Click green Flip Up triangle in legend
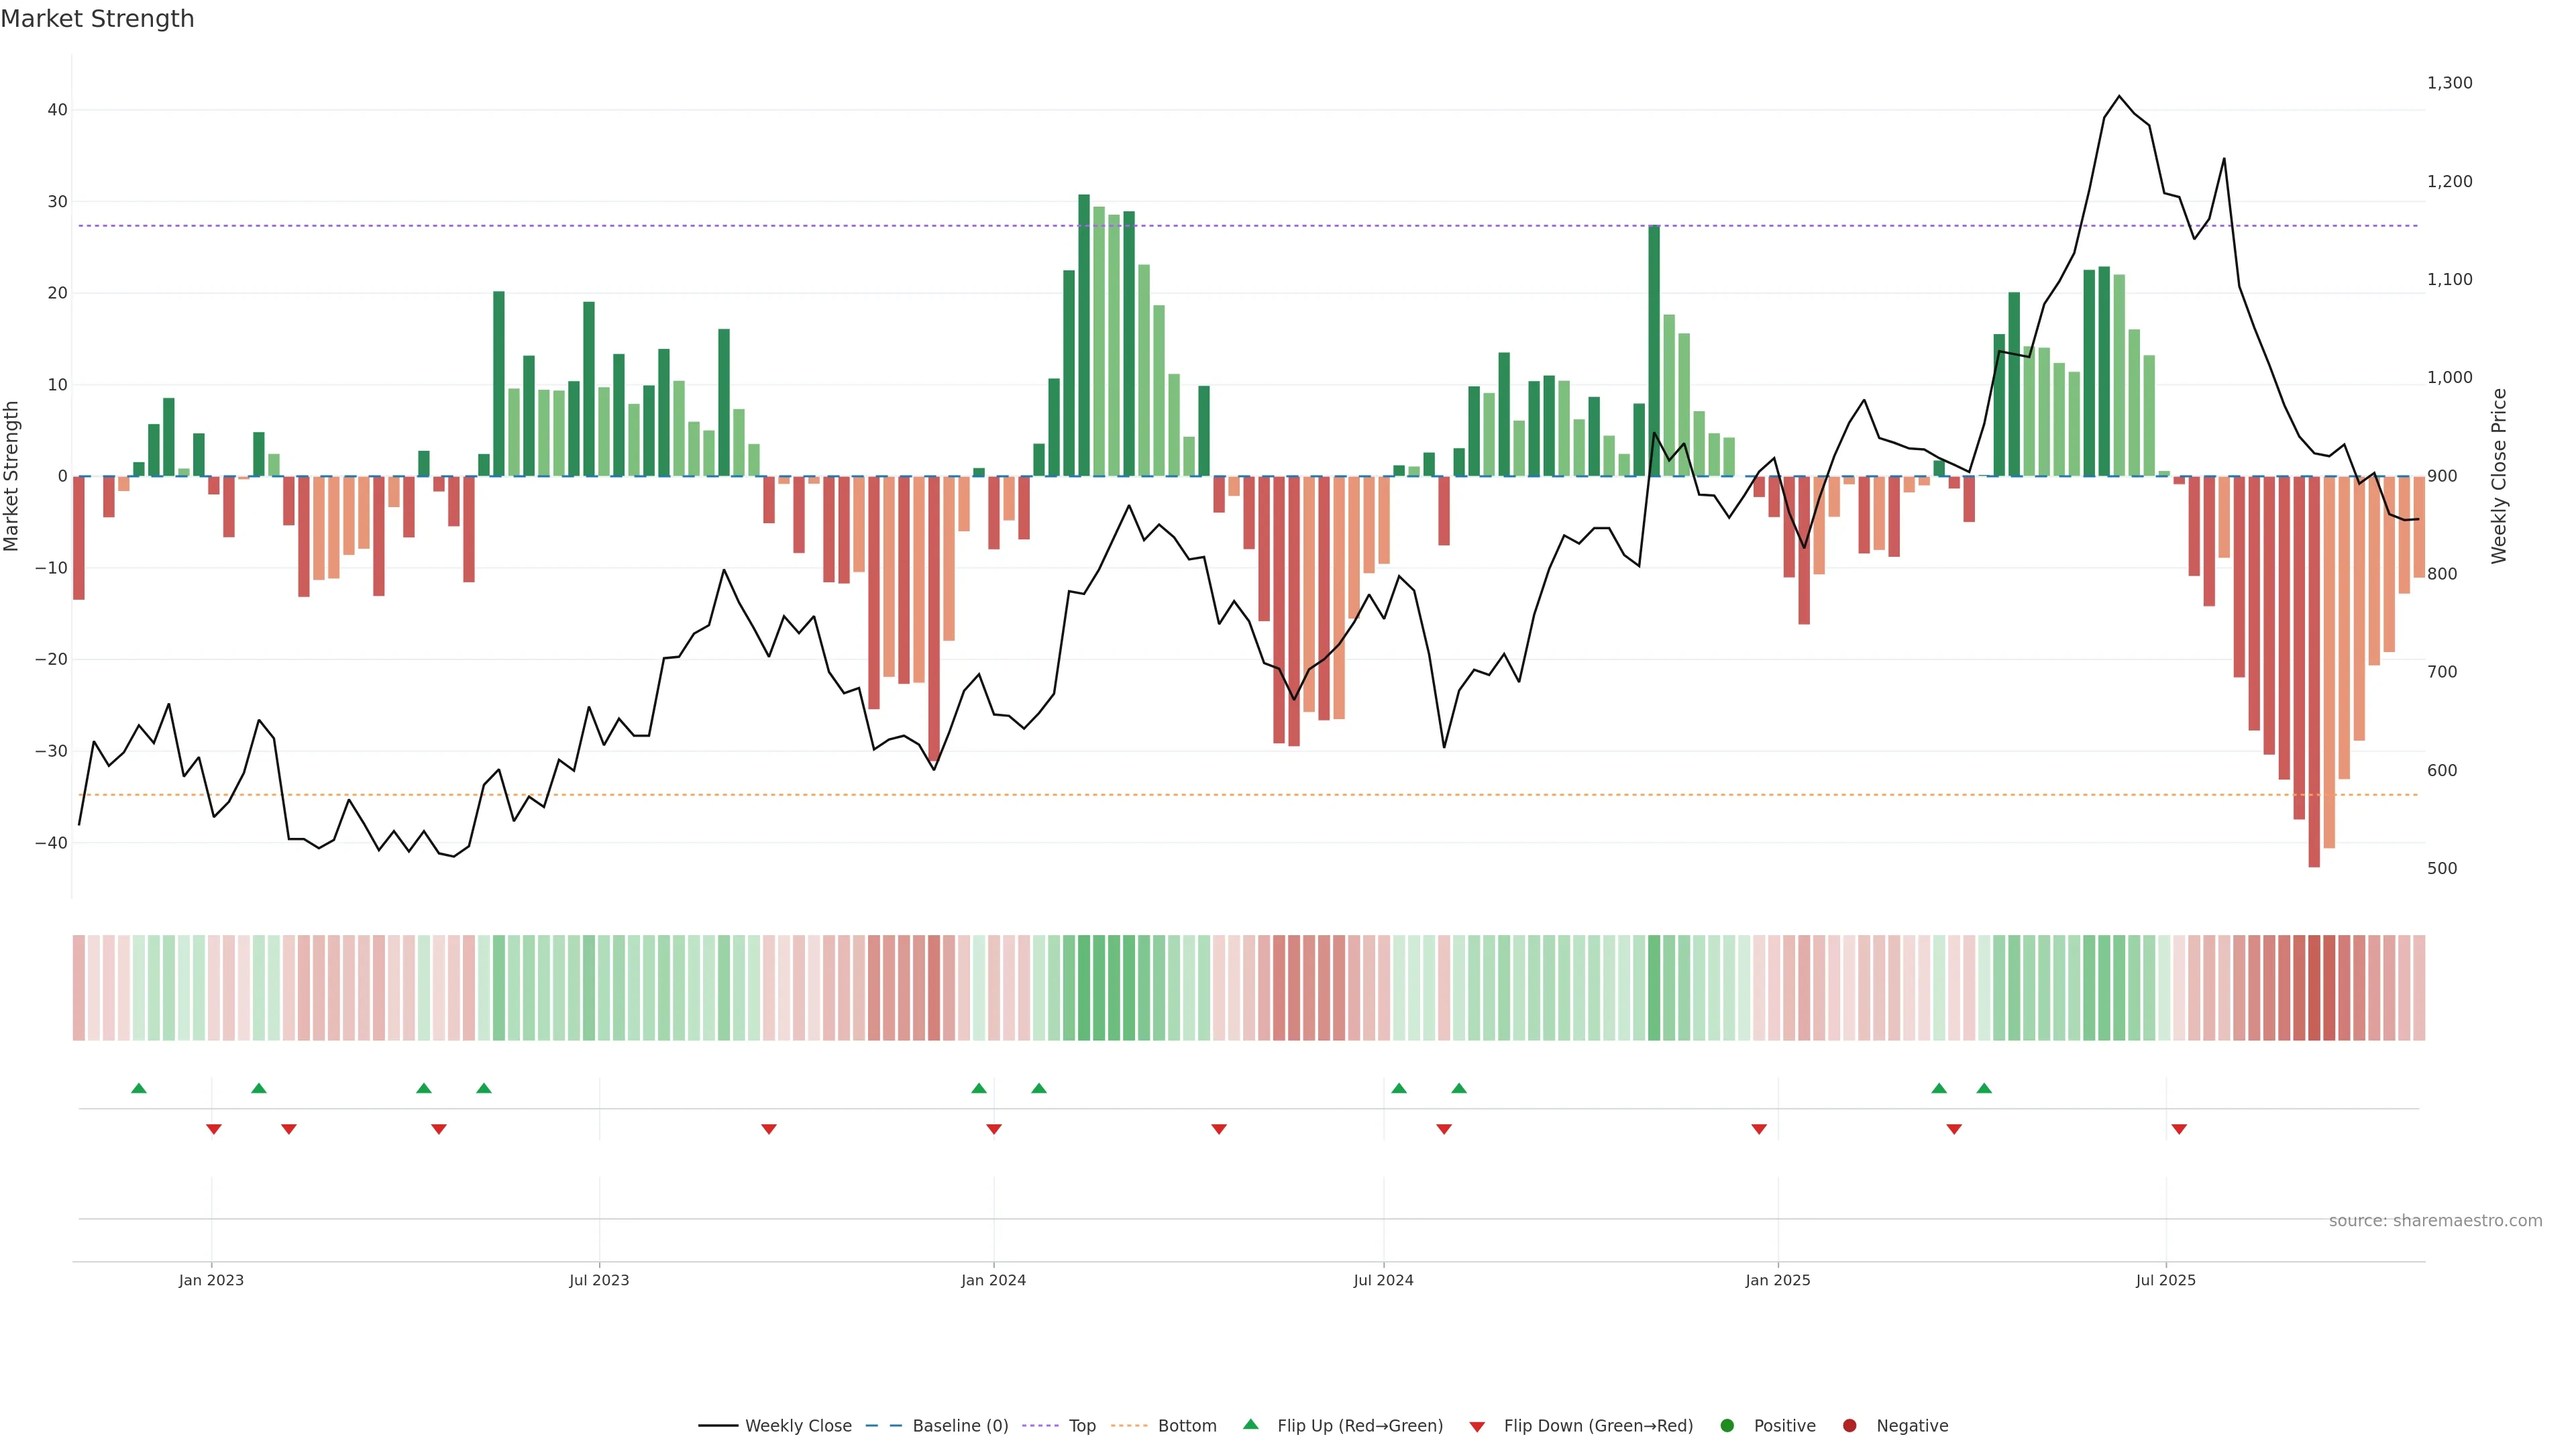 1250,1425
